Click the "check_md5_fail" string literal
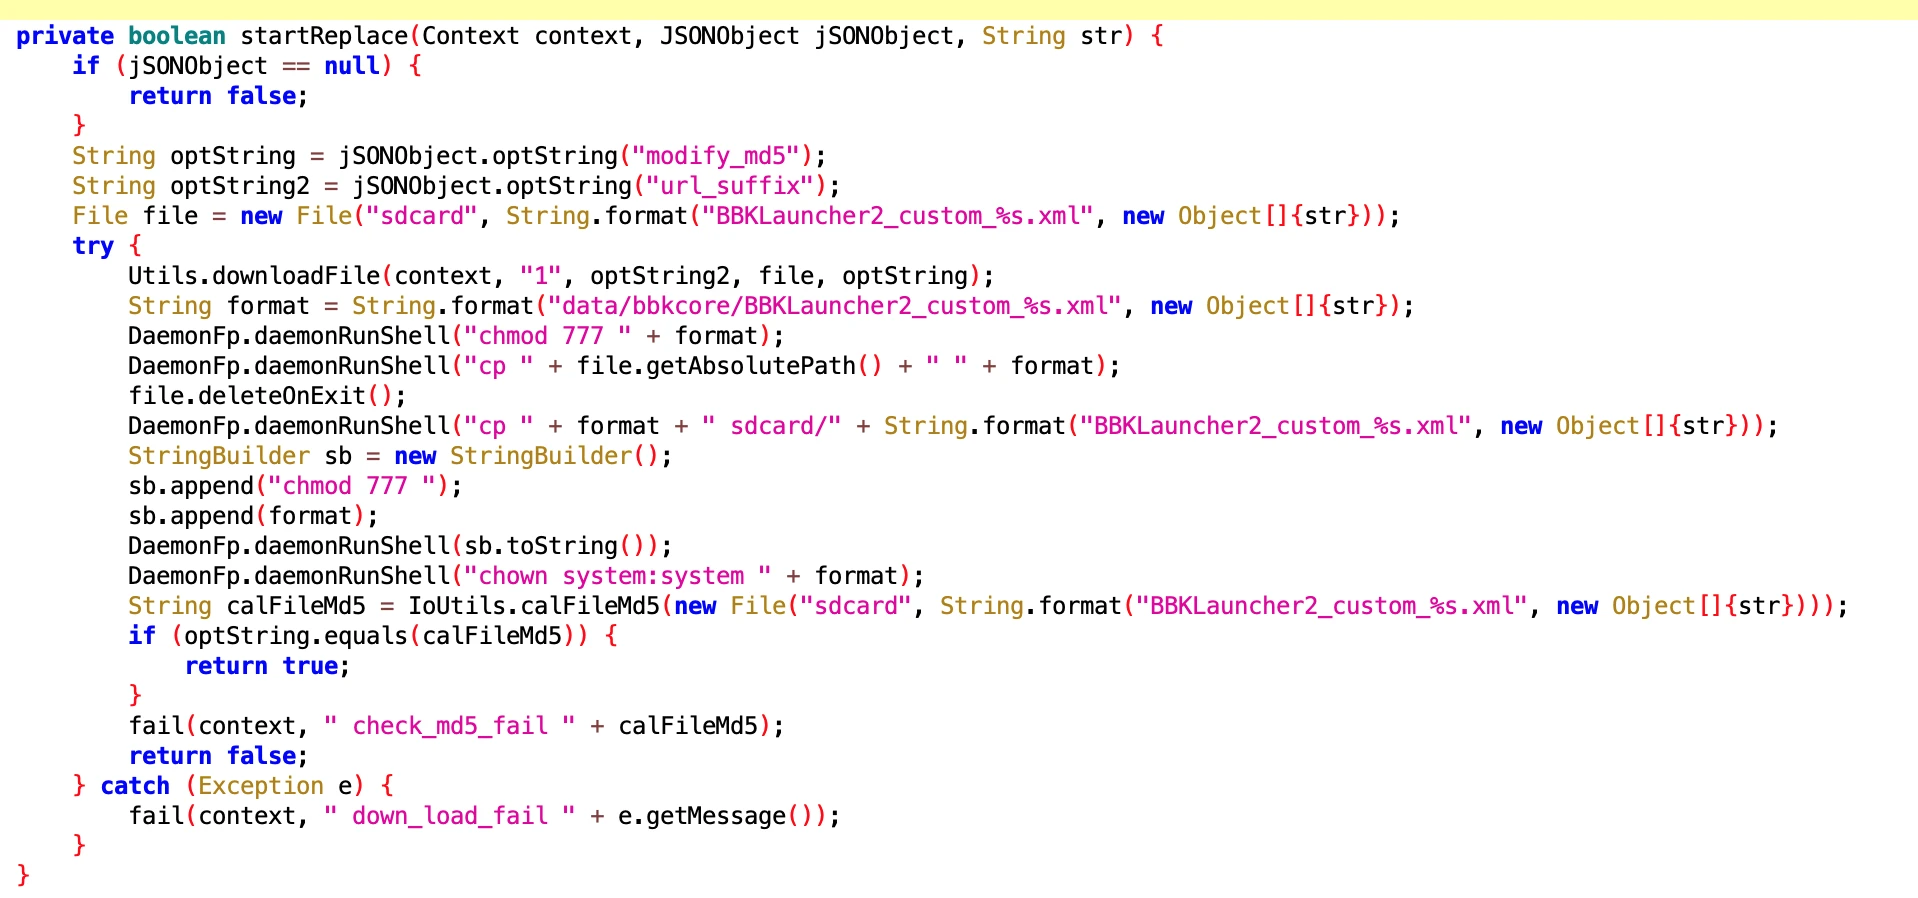 [450, 726]
